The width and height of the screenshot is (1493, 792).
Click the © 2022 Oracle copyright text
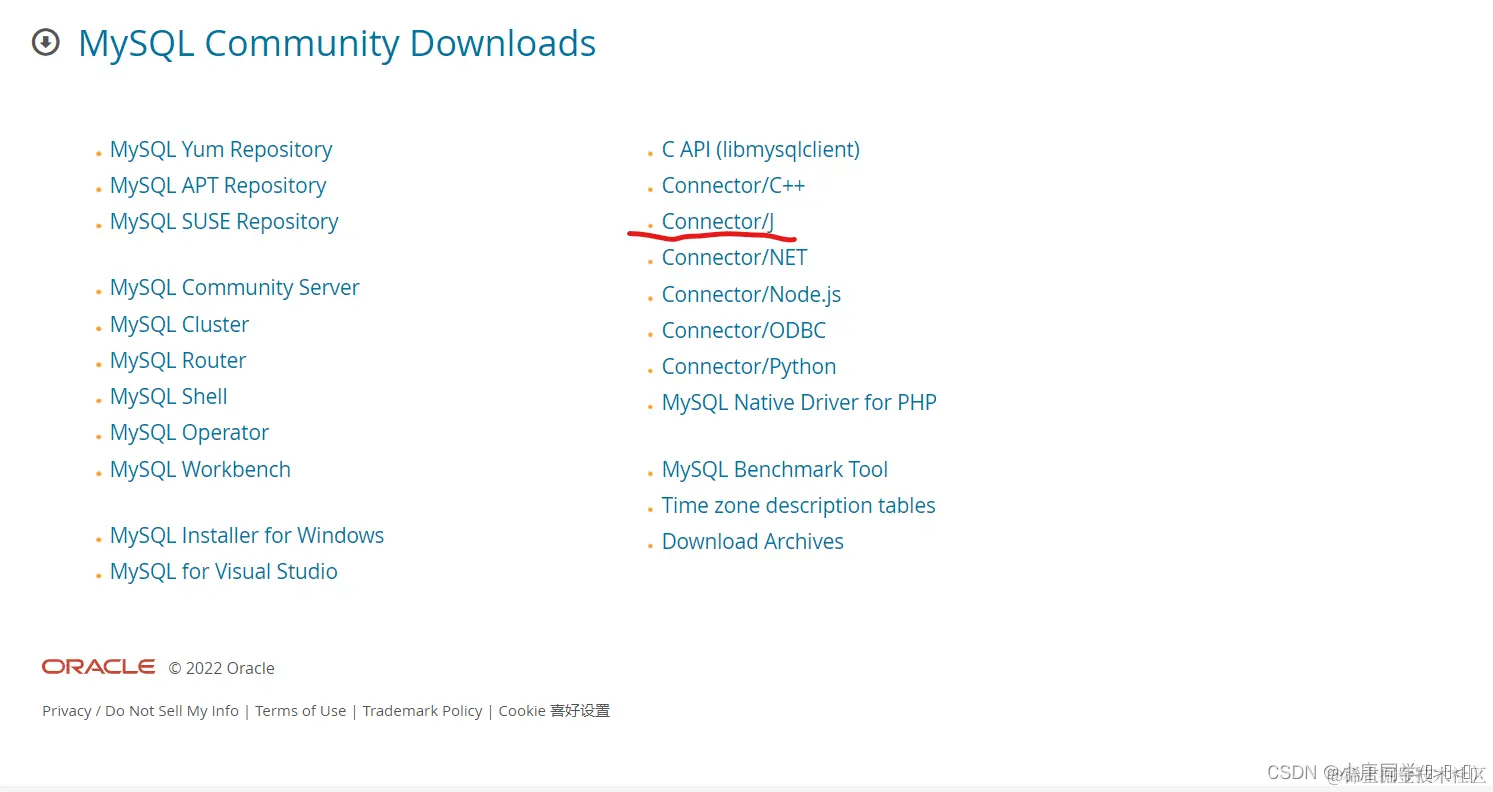click(x=221, y=668)
